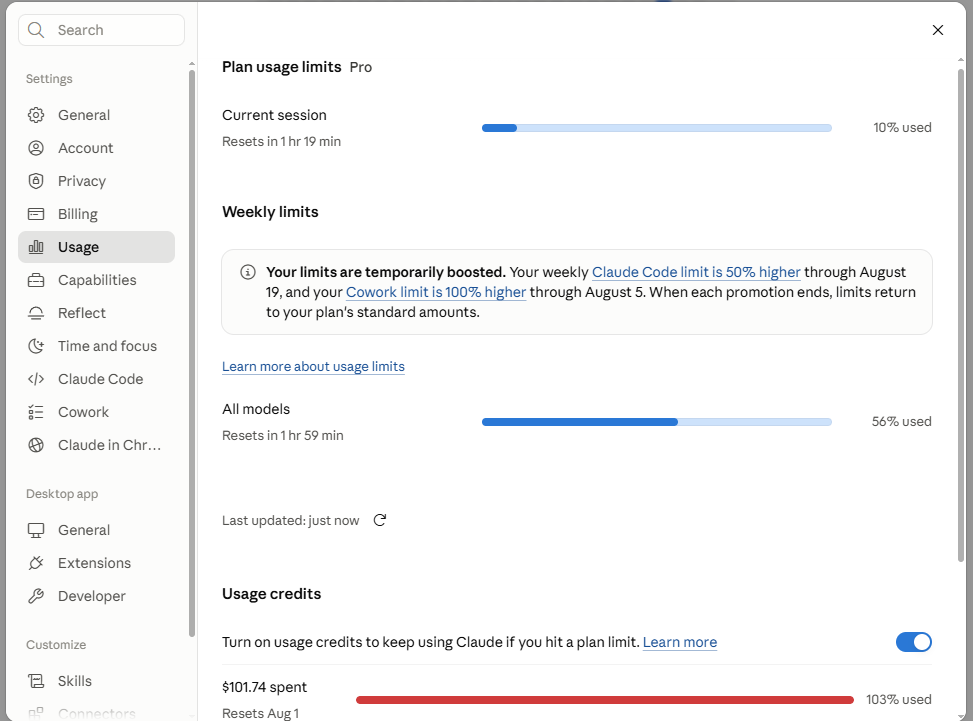This screenshot has height=721, width=973.
Task: Click 'Resets in 1 hr 59 min' text
Action: tap(282, 436)
